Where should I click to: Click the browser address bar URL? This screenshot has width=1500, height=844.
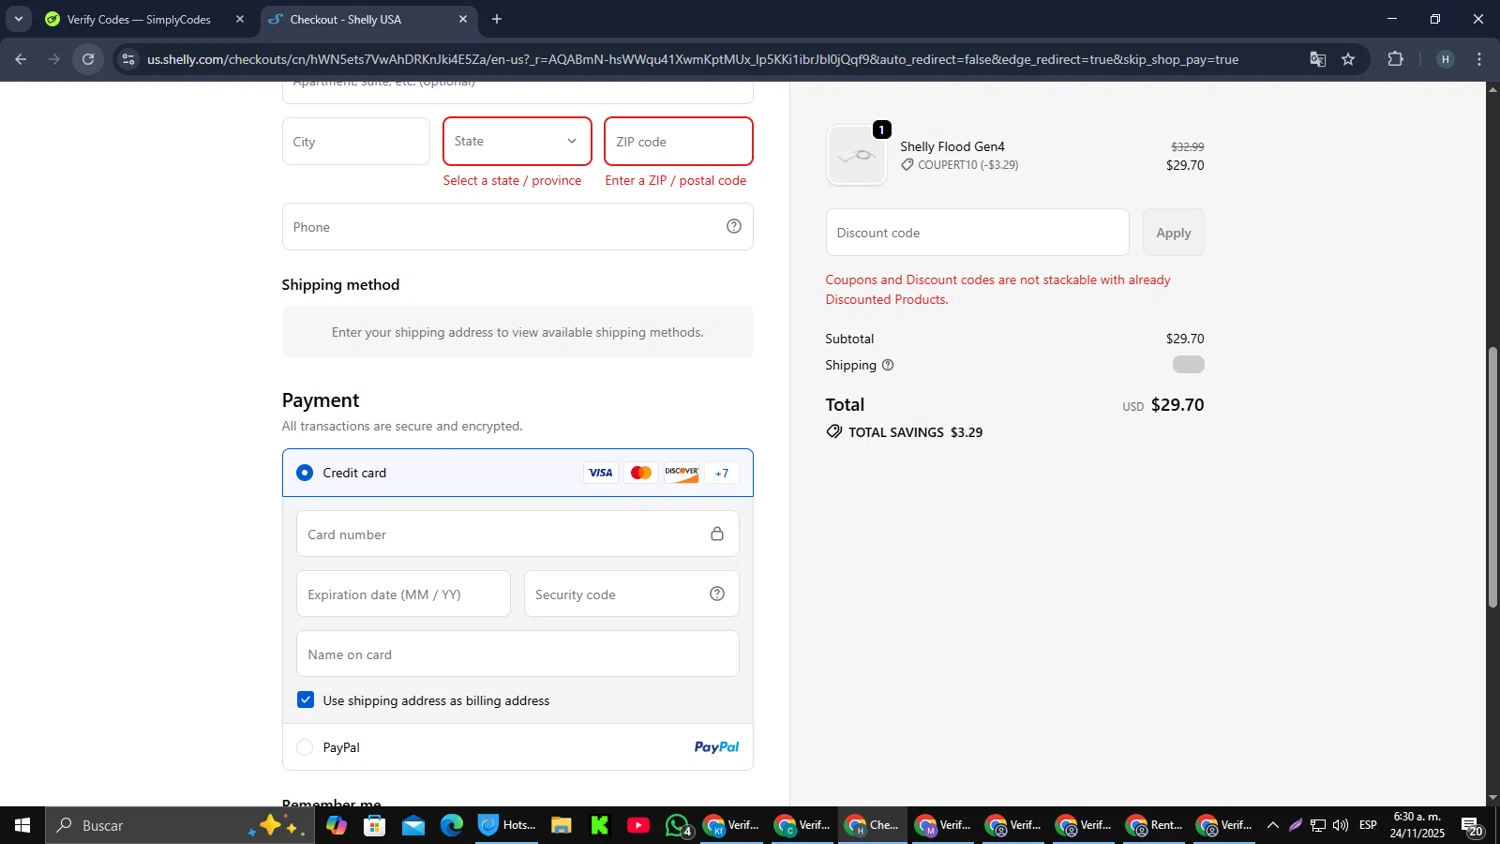pyautogui.click(x=692, y=59)
